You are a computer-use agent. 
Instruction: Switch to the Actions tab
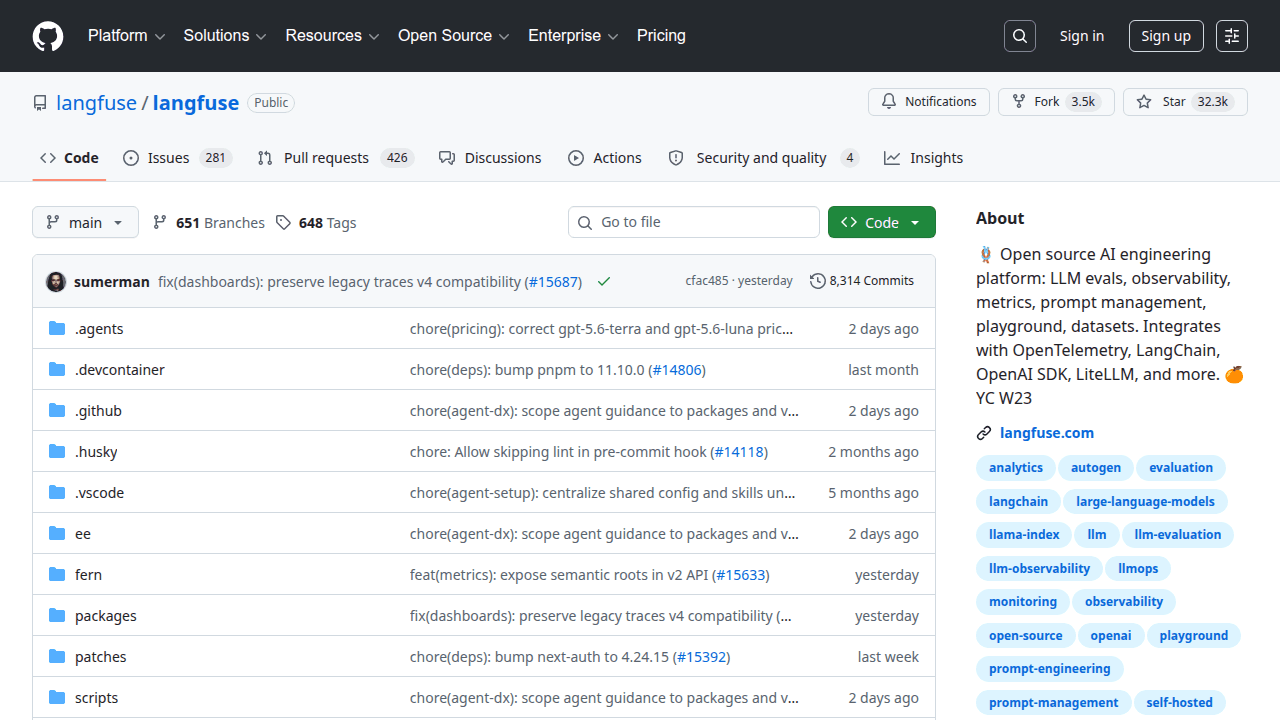click(x=605, y=158)
